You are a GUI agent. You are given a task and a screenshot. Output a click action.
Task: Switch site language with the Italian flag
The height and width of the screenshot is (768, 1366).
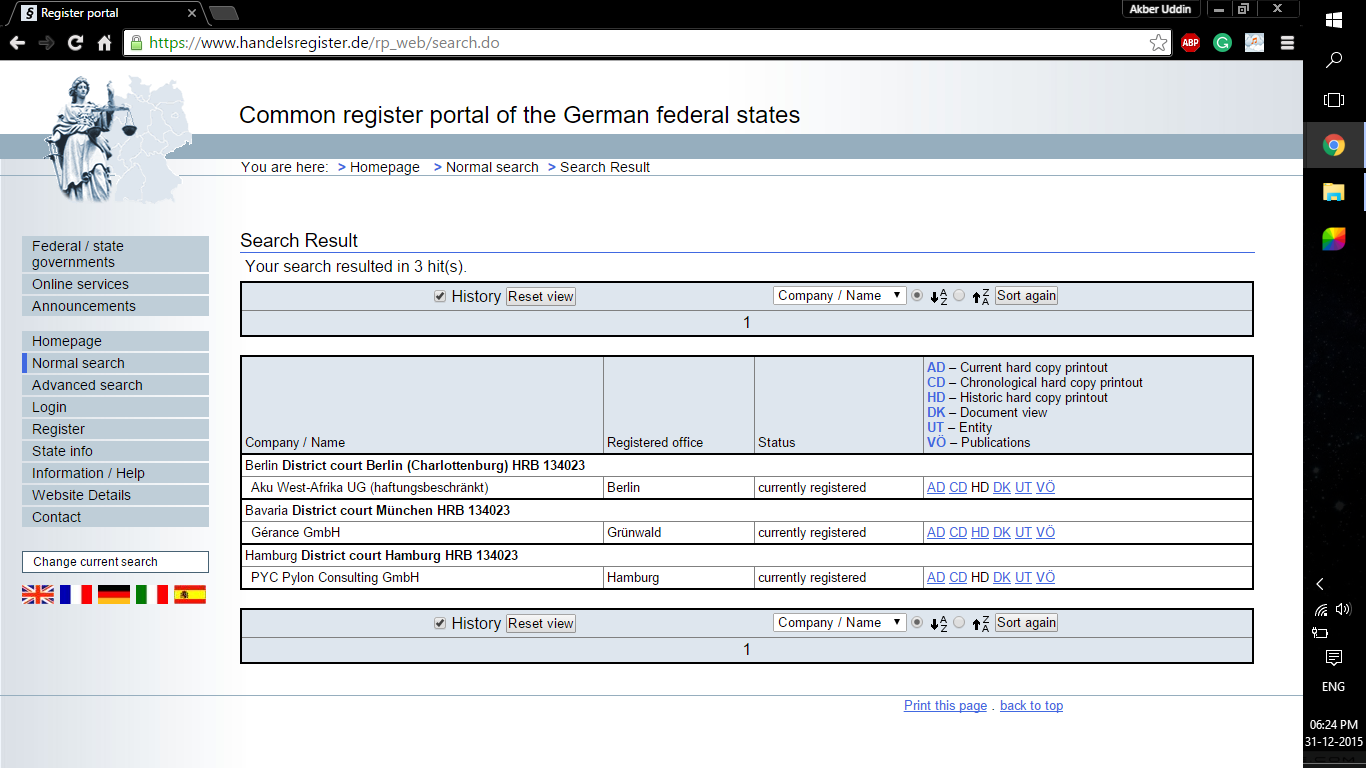pyautogui.click(x=152, y=594)
